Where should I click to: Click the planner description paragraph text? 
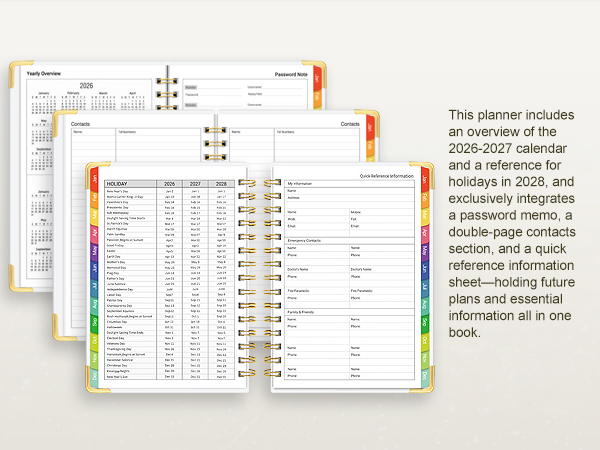tap(512, 223)
